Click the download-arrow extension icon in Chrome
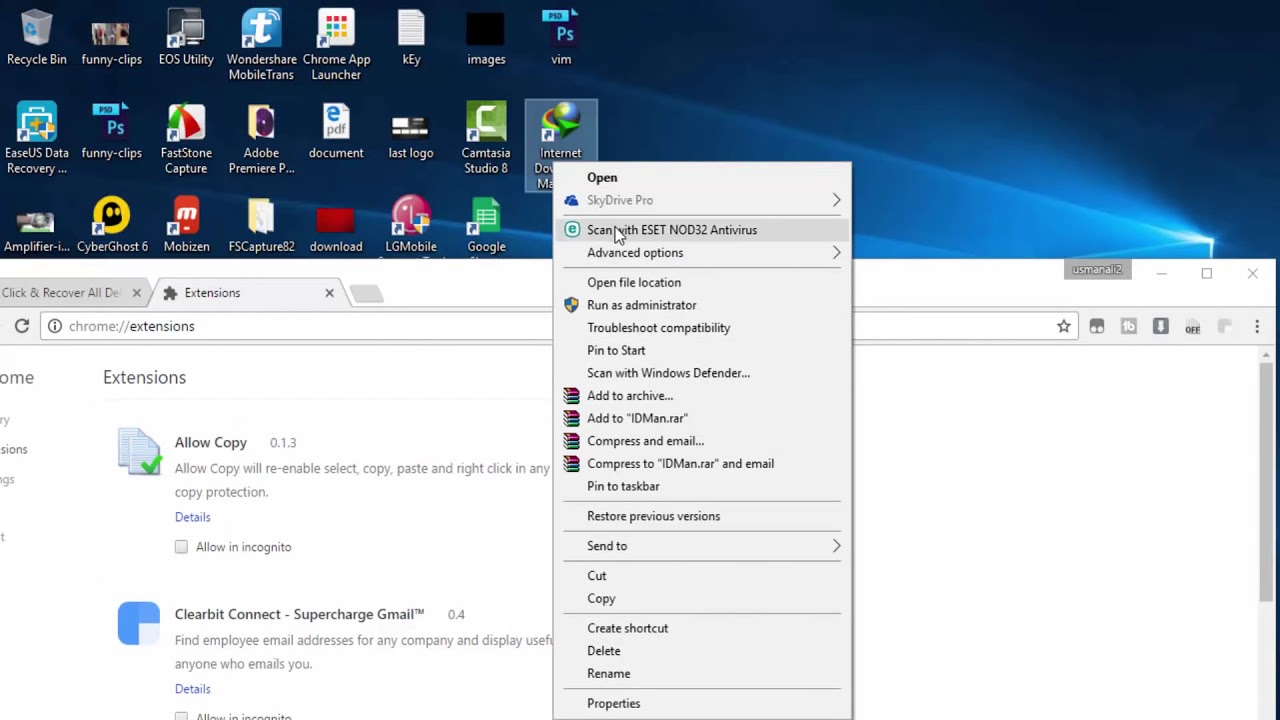 [x=1160, y=326]
